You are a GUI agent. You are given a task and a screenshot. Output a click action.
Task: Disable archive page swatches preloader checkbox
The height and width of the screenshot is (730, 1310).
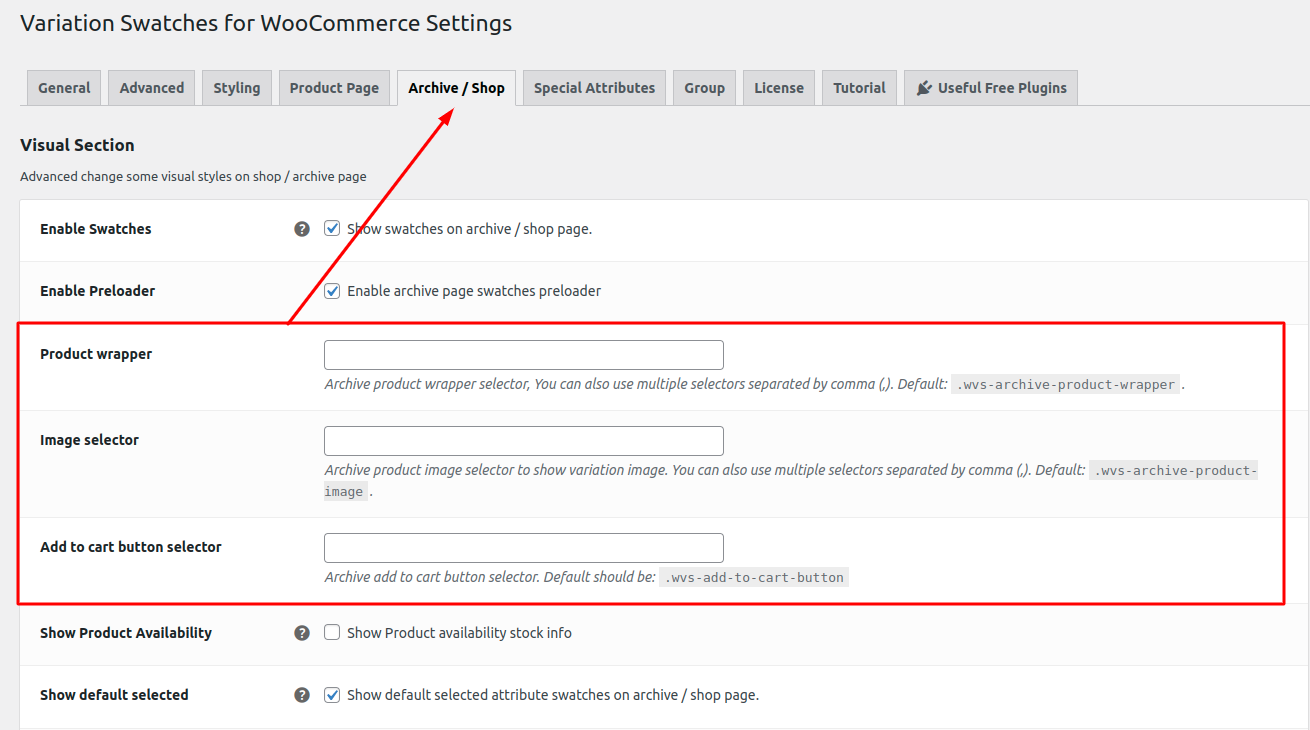pyautogui.click(x=332, y=291)
